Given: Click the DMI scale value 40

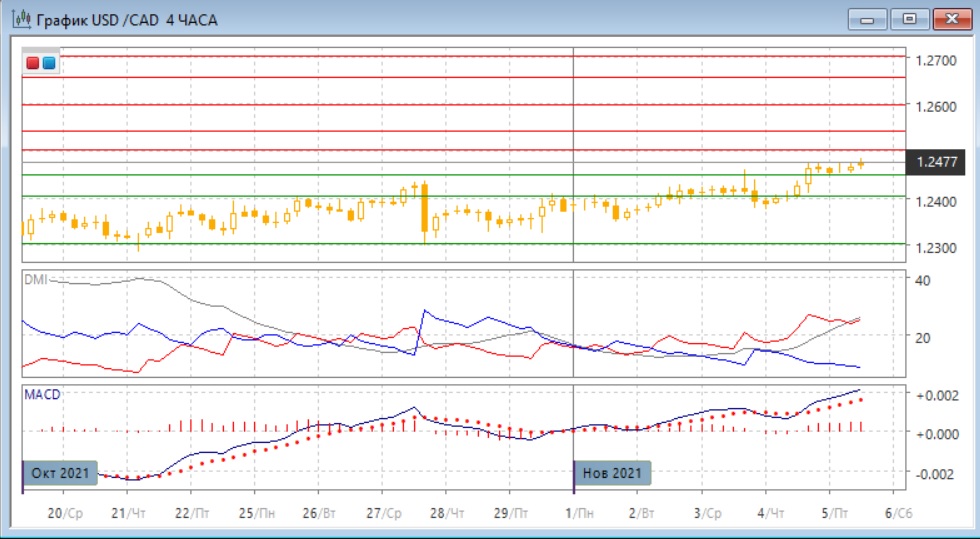Looking at the screenshot, I should pos(923,280).
